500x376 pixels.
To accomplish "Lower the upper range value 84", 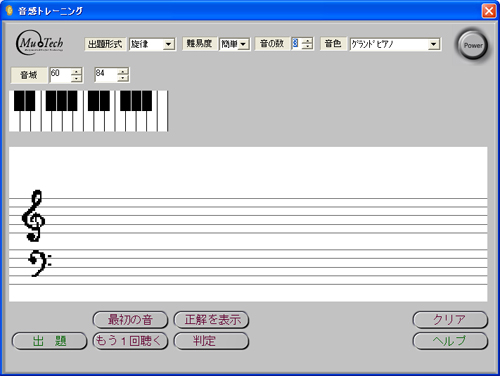I will pyautogui.click(x=123, y=78).
